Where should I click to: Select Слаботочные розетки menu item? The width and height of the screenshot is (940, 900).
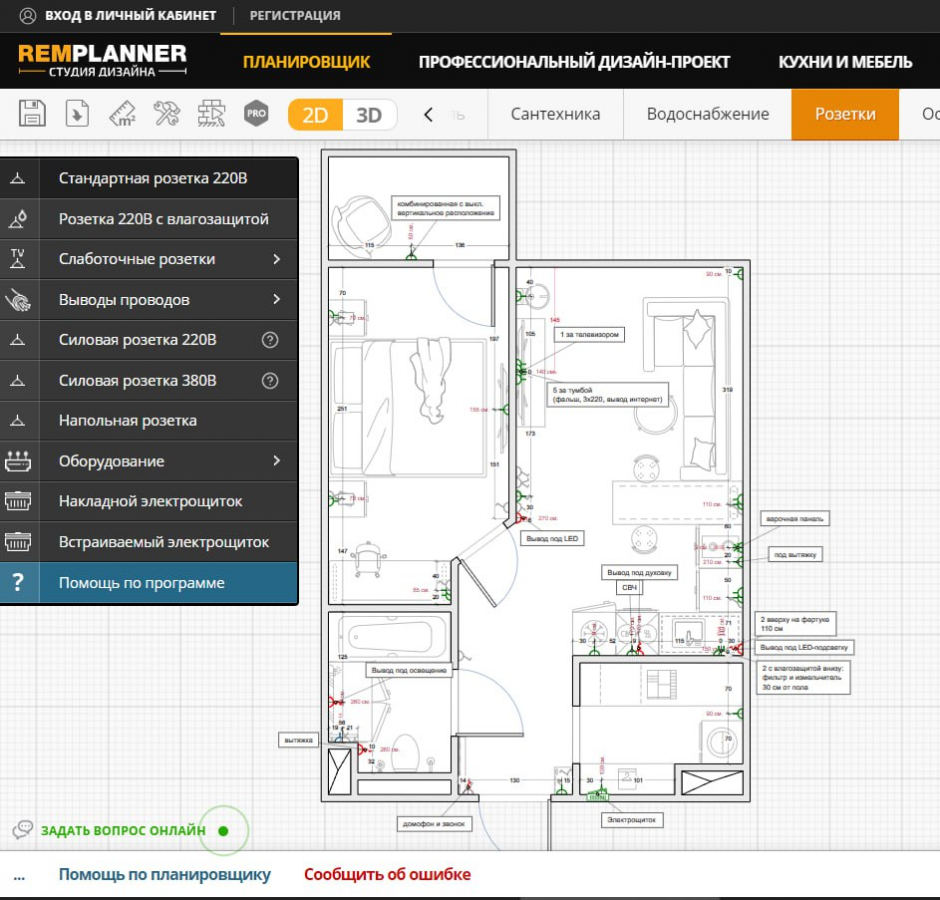(x=149, y=259)
